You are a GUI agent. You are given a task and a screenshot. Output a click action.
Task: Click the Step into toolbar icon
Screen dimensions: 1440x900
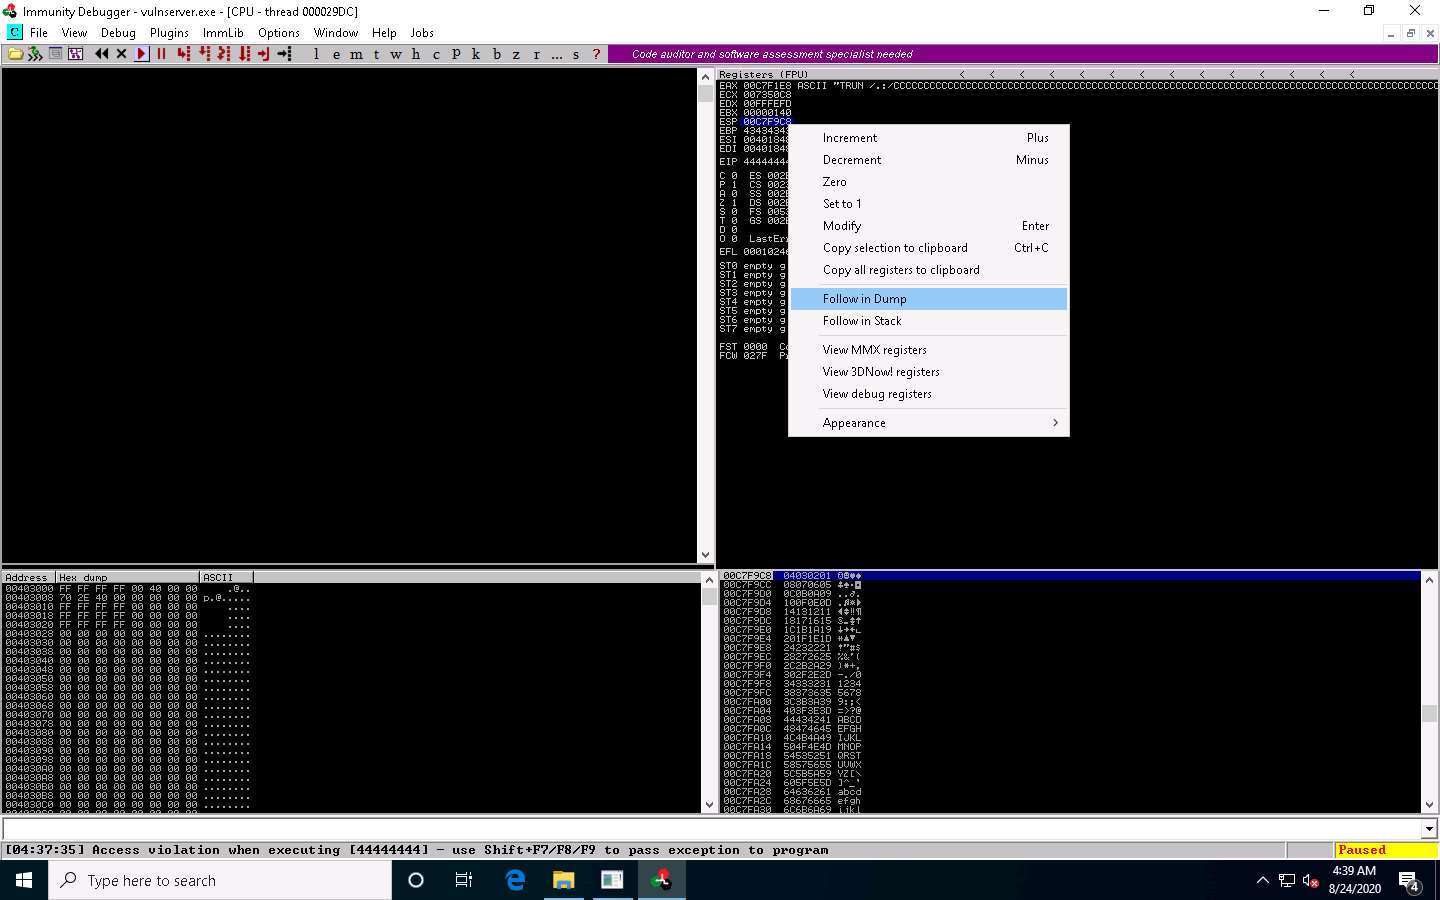[184, 54]
